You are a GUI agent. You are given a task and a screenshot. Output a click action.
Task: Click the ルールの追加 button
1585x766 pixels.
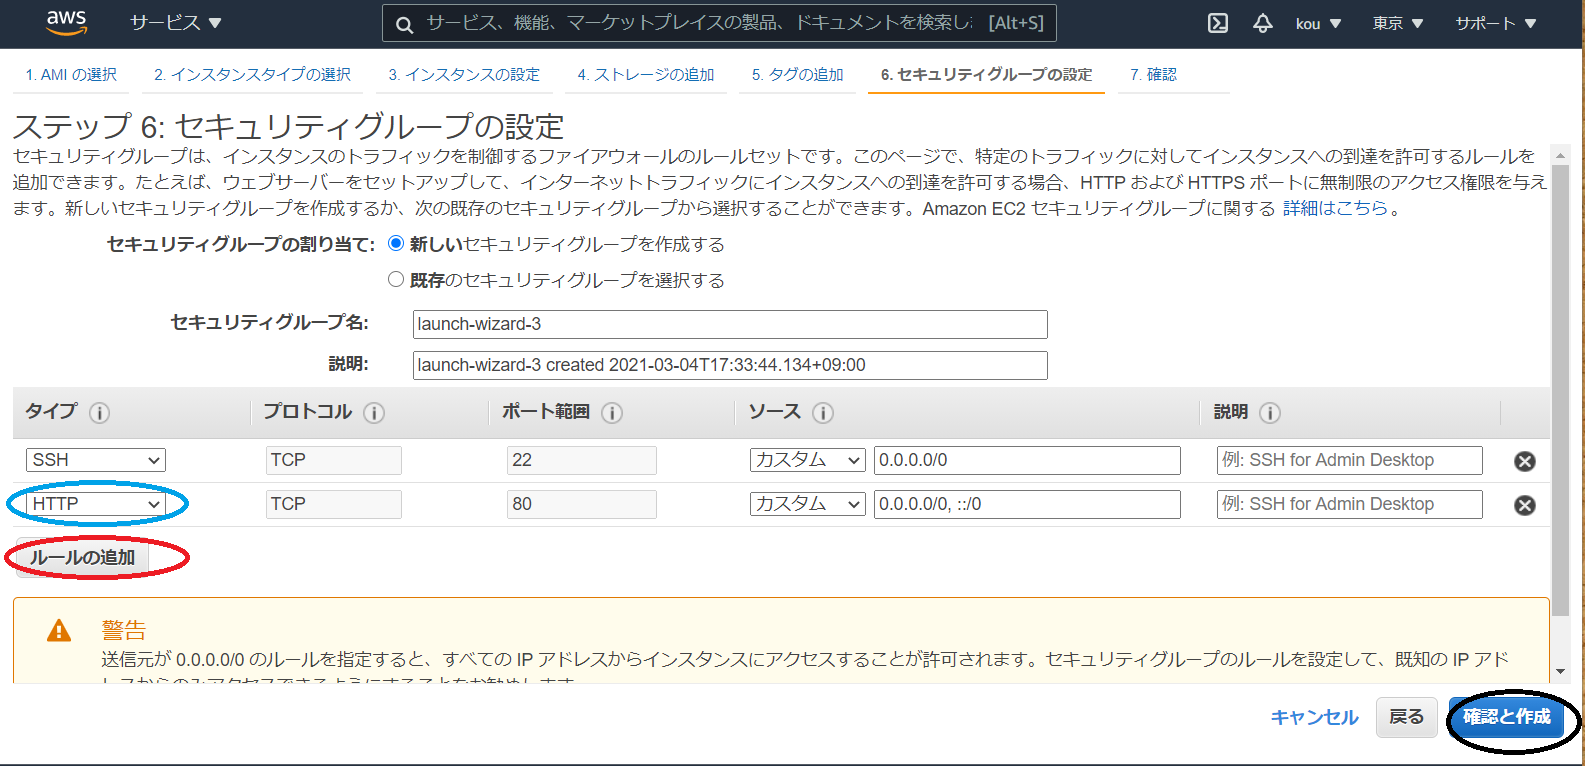(x=83, y=557)
